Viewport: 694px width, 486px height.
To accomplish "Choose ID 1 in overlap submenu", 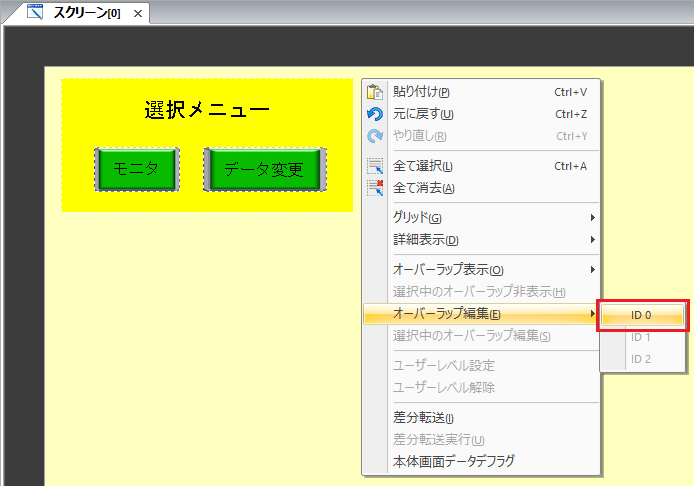I will [x=641, y=337].
